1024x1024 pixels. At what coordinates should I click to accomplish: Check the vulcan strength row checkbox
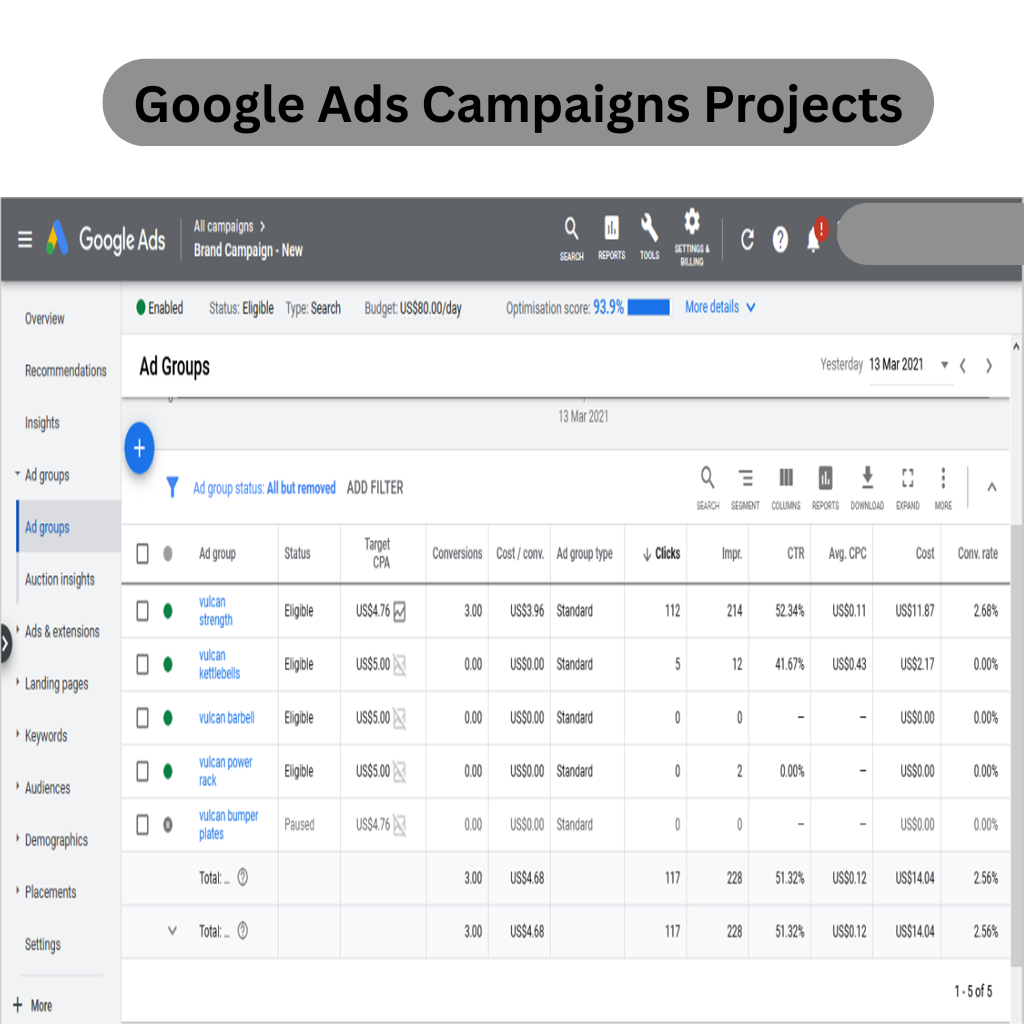point(142,611)
